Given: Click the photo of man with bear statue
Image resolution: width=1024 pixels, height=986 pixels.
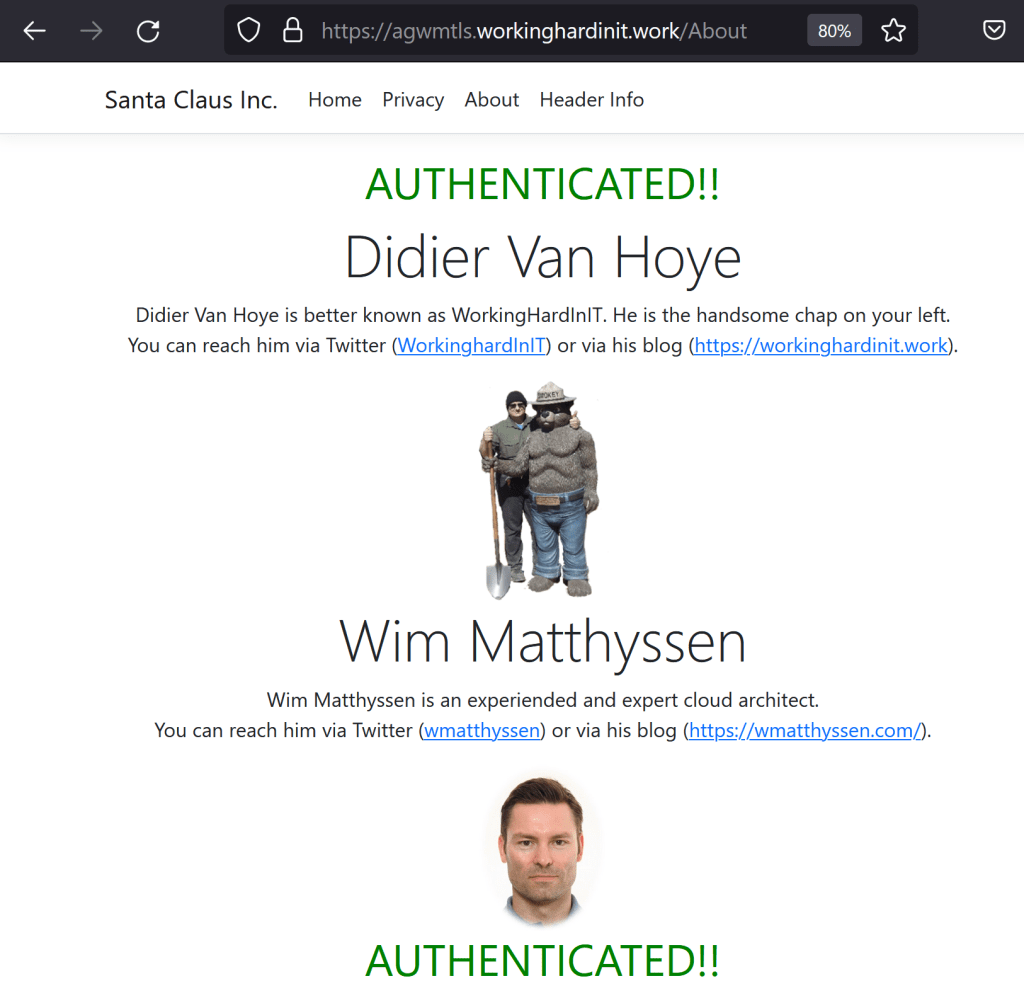Looking at the screenshot, I should 541,490.
